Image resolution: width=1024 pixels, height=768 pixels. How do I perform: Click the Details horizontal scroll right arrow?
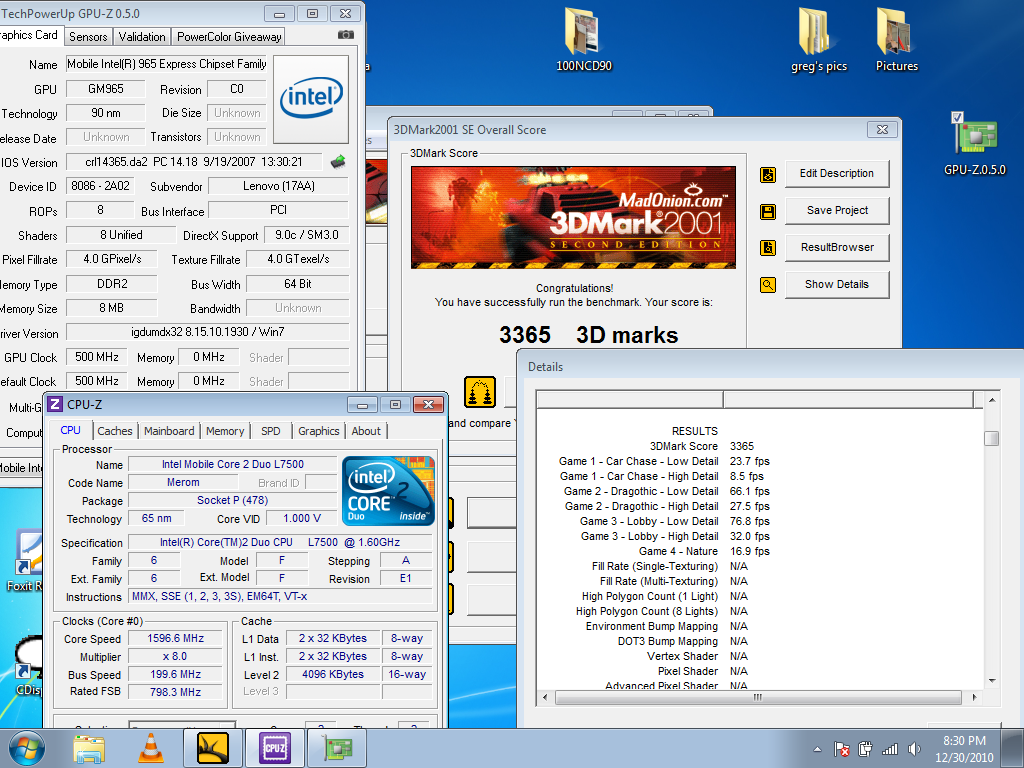[x=974, y=697]
